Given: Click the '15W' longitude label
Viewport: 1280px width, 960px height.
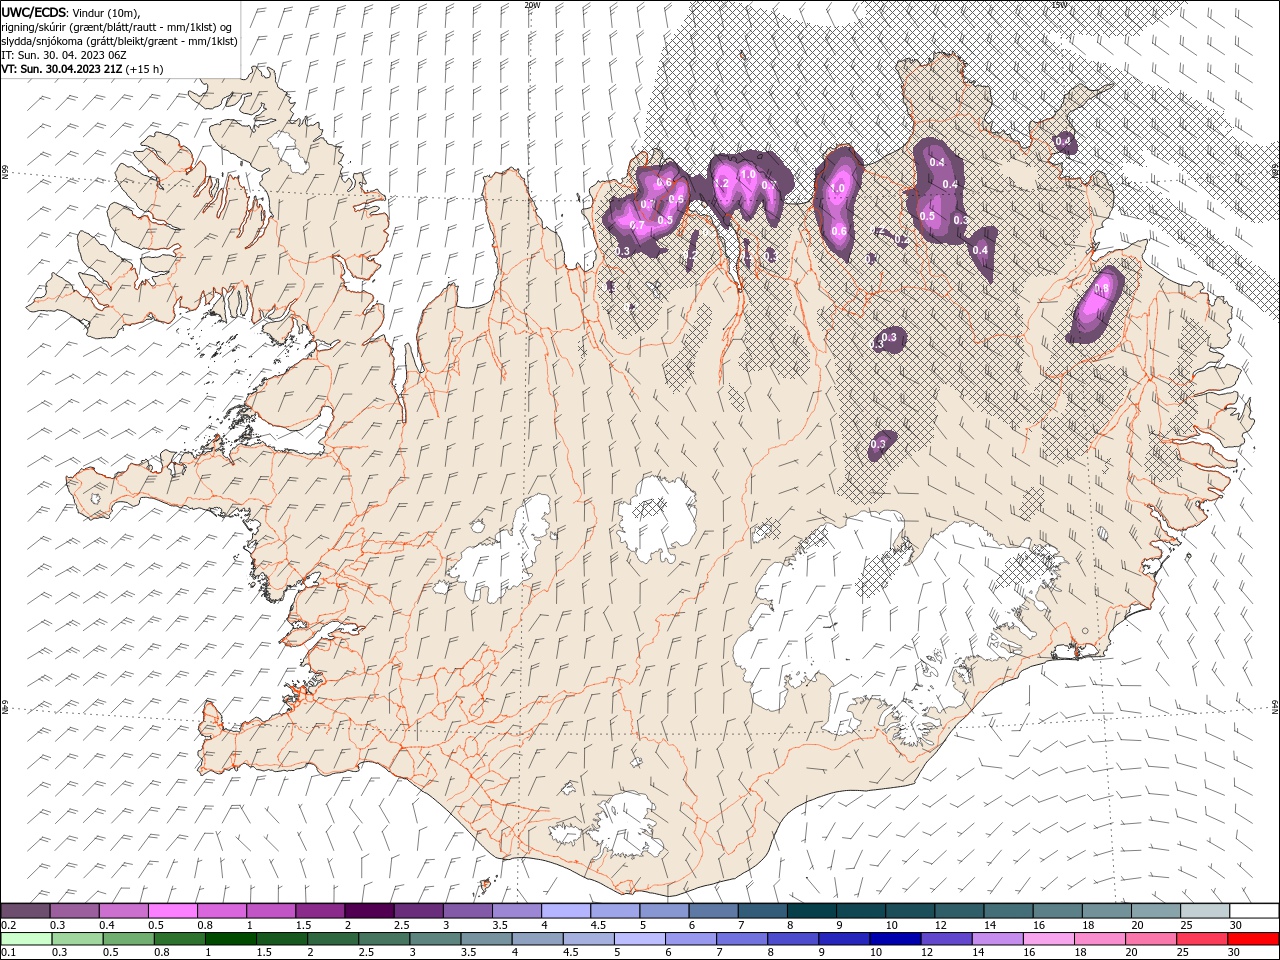Looking at the screenshot, I should (x=1059, y=5).
